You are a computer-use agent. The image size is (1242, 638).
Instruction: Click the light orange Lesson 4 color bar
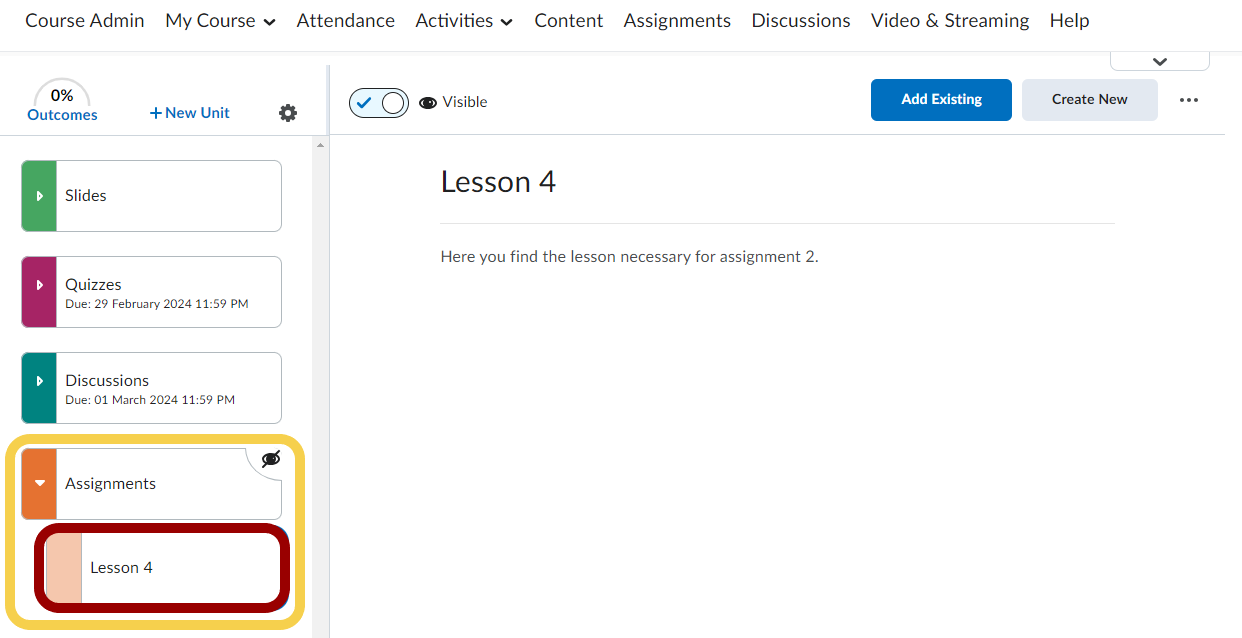[65, 568]
